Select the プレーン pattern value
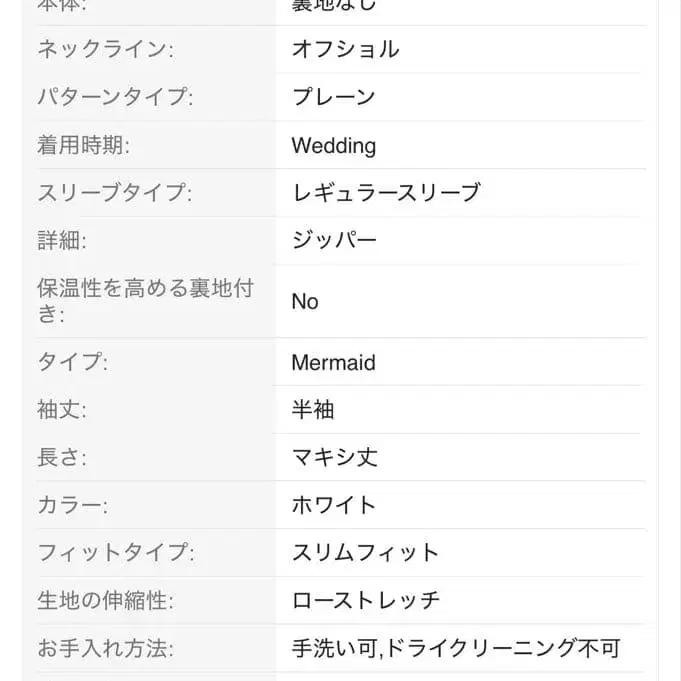The height and width of the screenshot is (681, 681). (x=333, y=97)
